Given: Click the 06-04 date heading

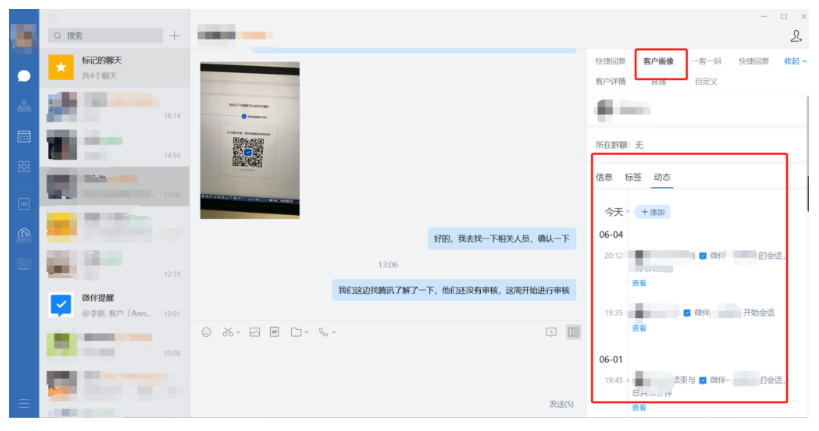Looking at the screenshot, I should click(611, 235).
